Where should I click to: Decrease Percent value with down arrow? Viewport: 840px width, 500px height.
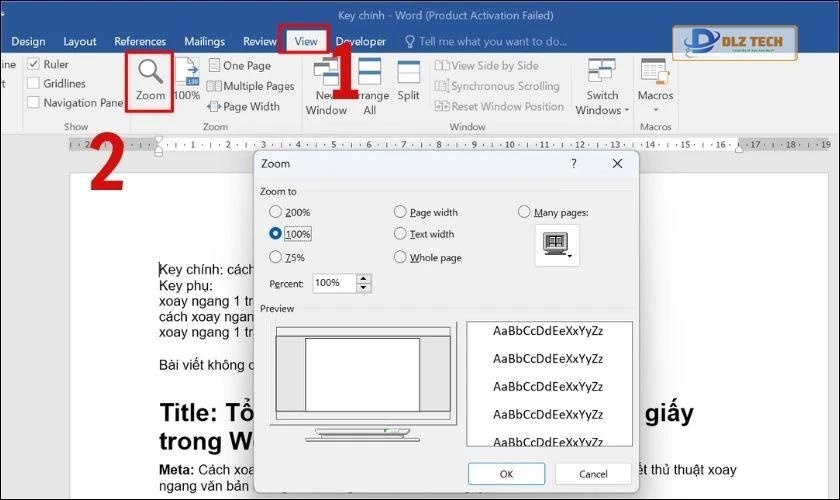tap(364, 287)
